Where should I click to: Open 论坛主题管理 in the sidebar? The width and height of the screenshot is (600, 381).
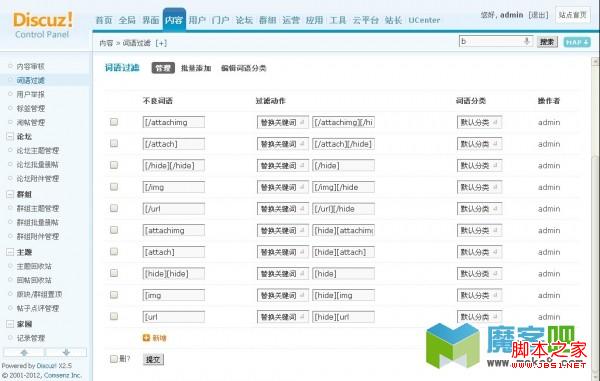coord(38,150)
